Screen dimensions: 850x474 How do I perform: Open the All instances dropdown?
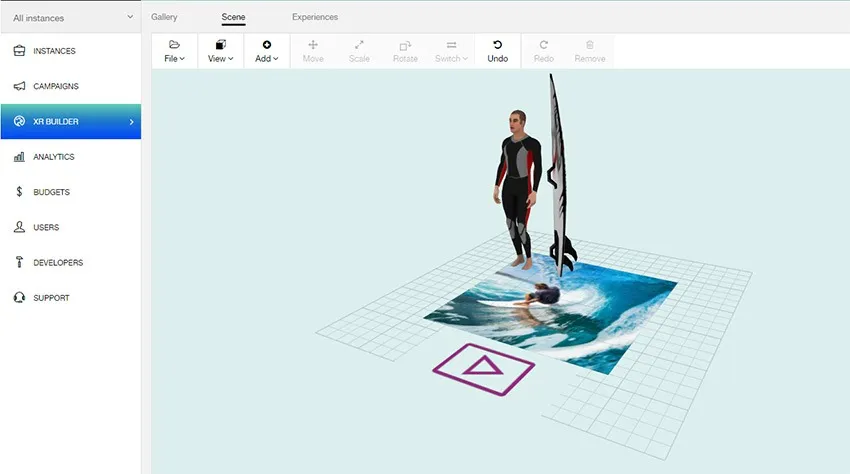[x=70, y=17]
